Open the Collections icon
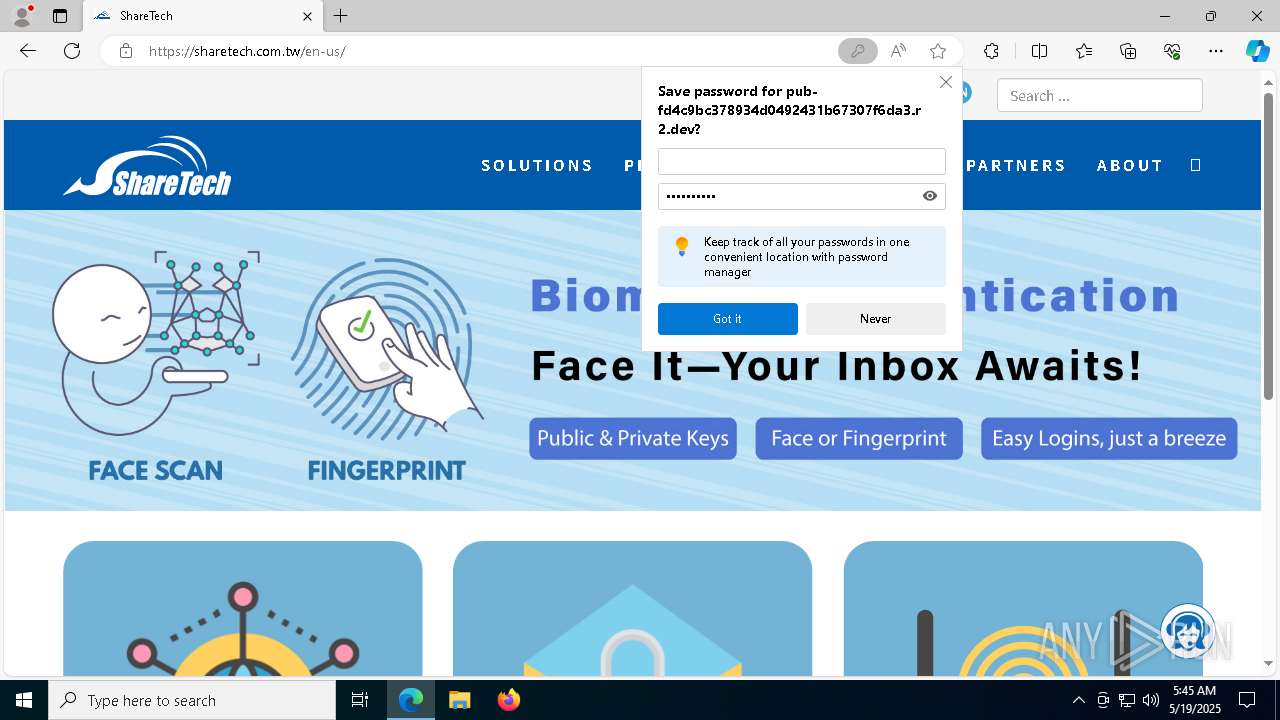This screenshot has width=1280, height=720. tap(1128, 51)
